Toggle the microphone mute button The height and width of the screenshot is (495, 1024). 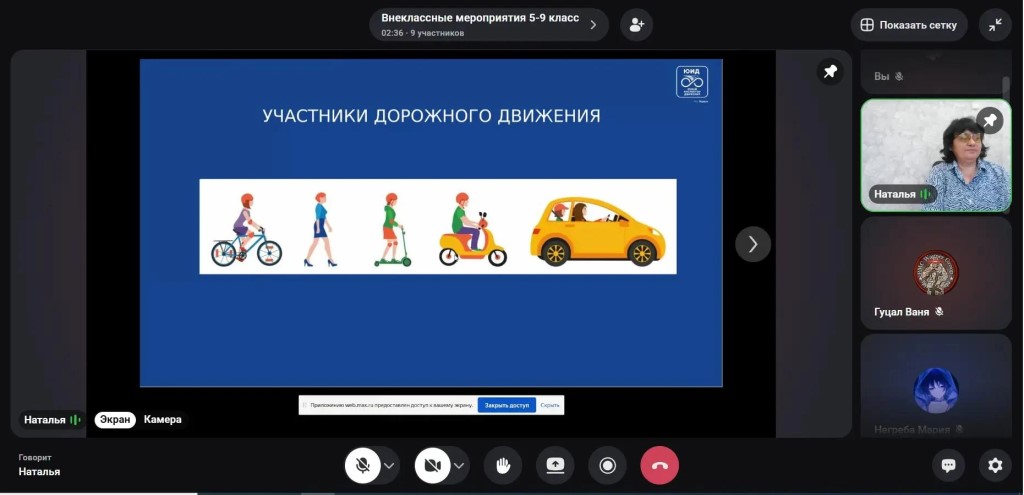tap(362, 465)
